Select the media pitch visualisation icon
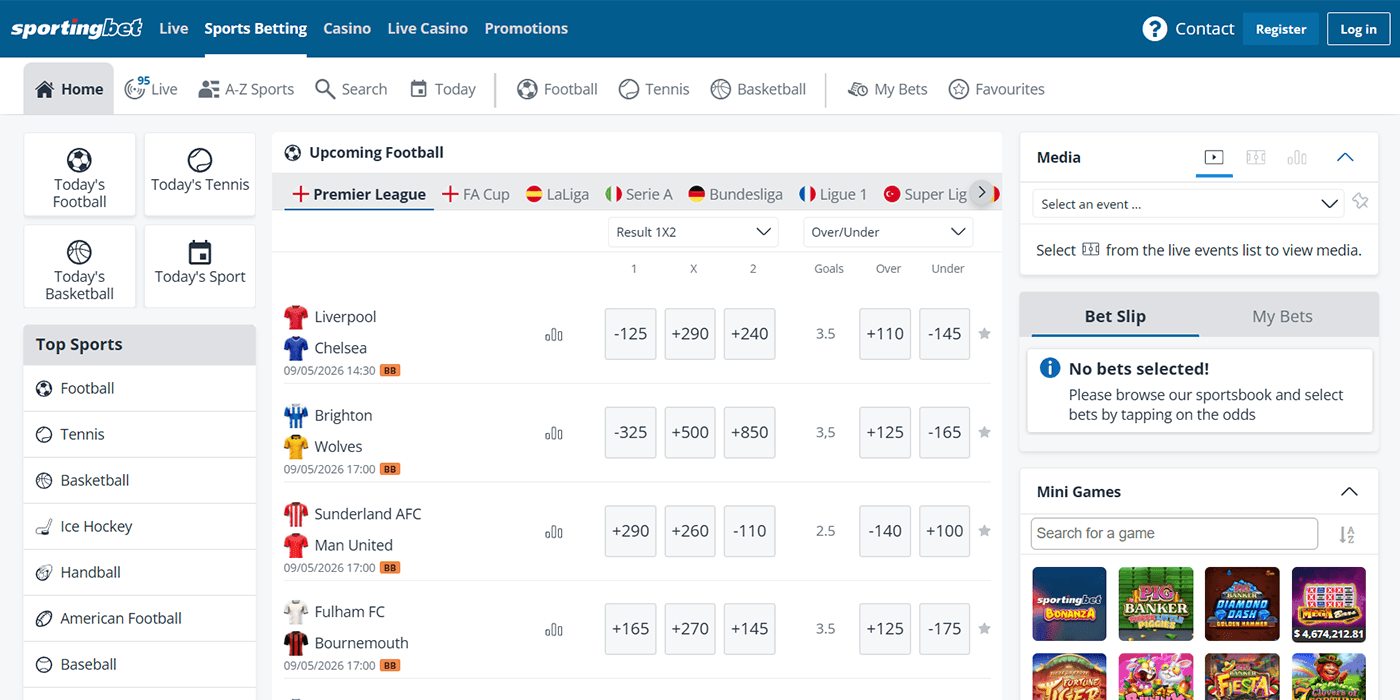The height and width of the screenshot is (700, 1400). (1256, 157)
